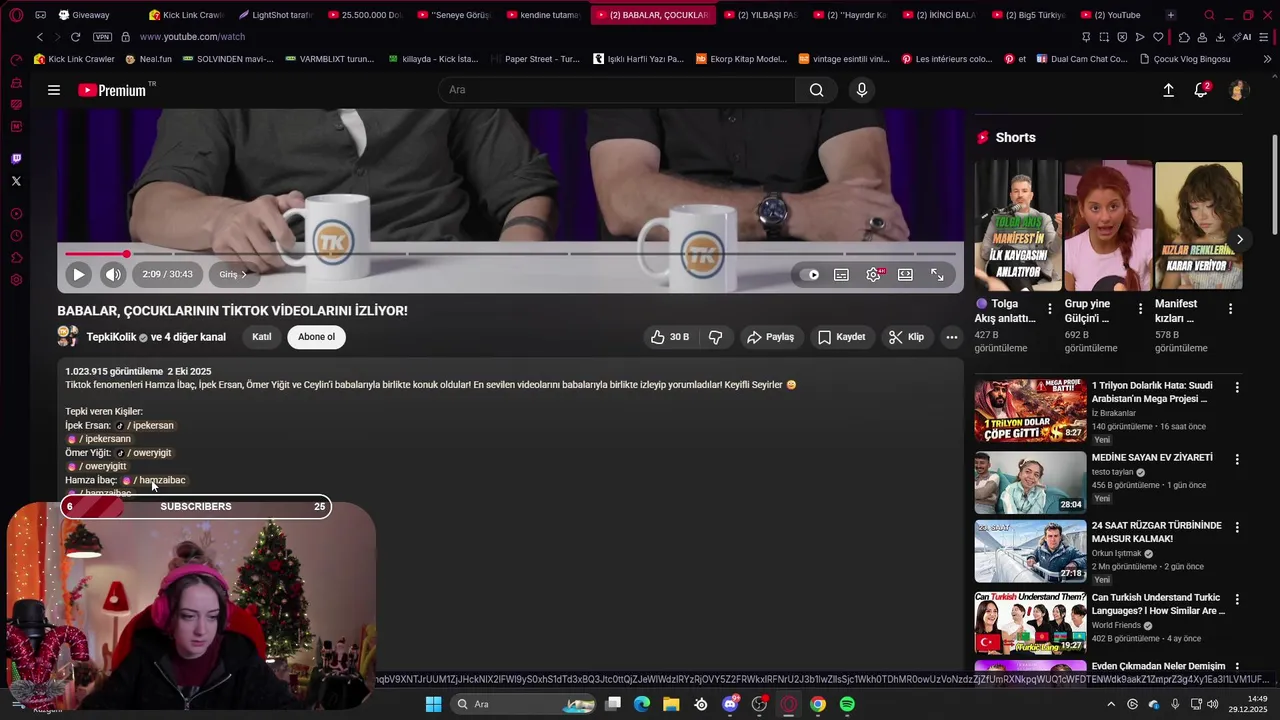This screenshot has width=1280, height=720.
Task: Open the 'Manifest kızları' short thumbnail
Action: 1198,226
